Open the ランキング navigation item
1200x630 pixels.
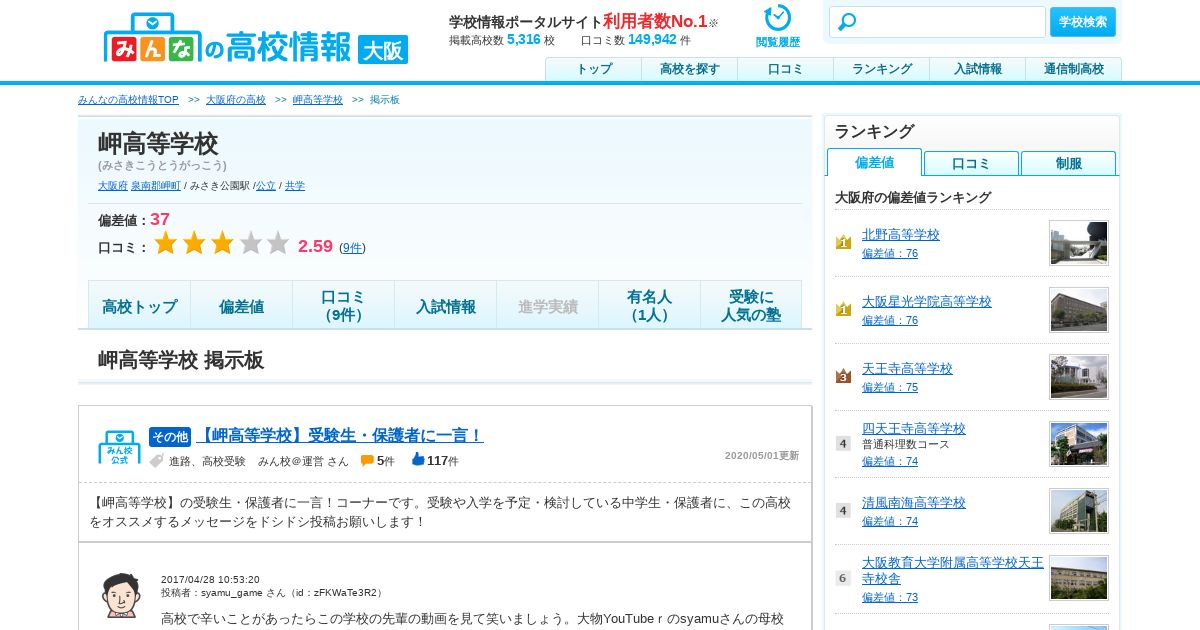click(x=882, y=69)
